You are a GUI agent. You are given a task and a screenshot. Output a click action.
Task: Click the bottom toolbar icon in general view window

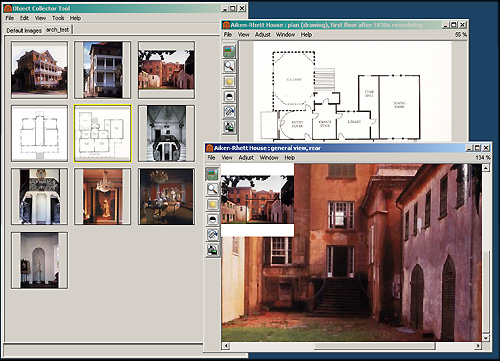tap(212, 250)
